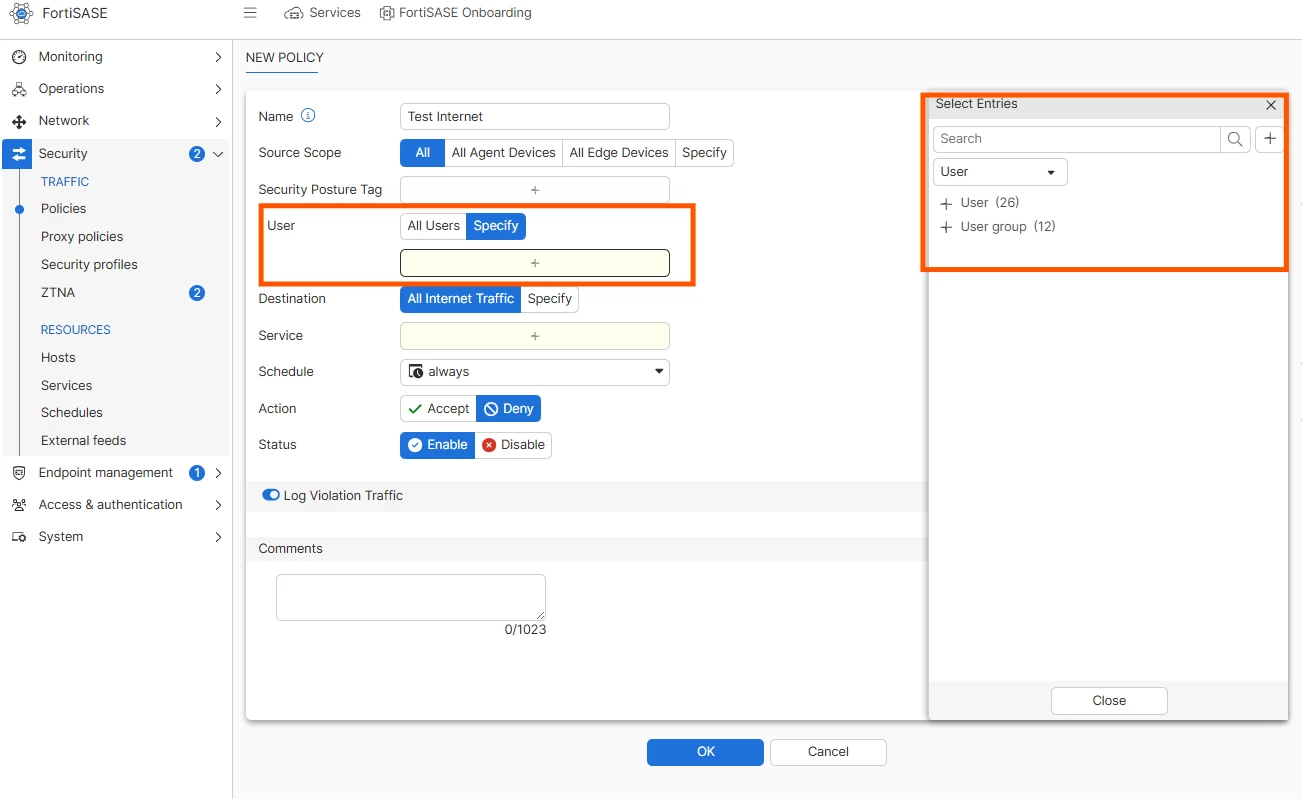Set Source Scope to All Edge Devices
Screen dimensions: 1302x799
[619, 153]
